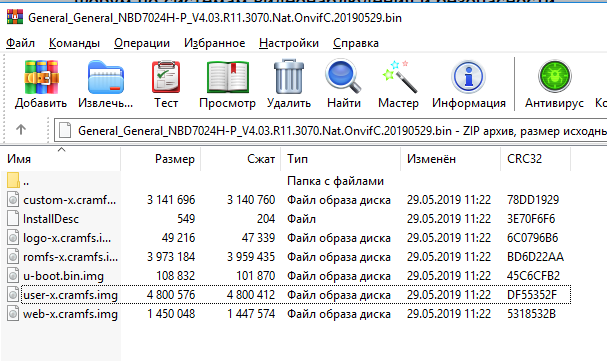Sort by Тип column header

(x=341, y=159)
